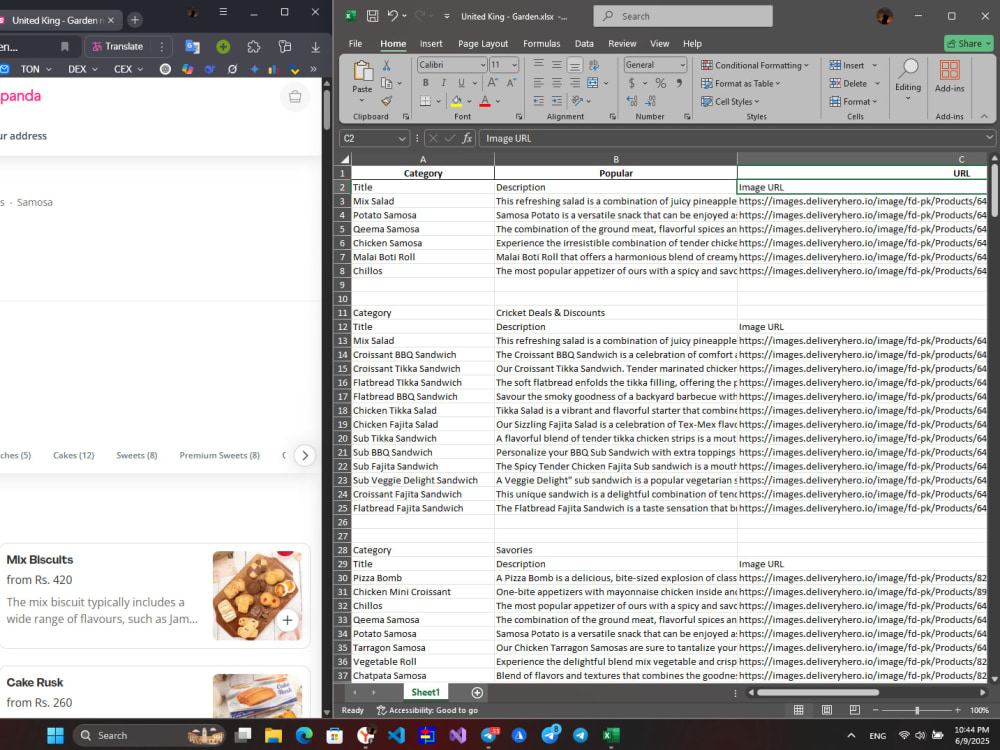This screenshot has width=1000, height=750.
Task: Click the Excel zoom slider handle
Action: (x=917, y=710)
